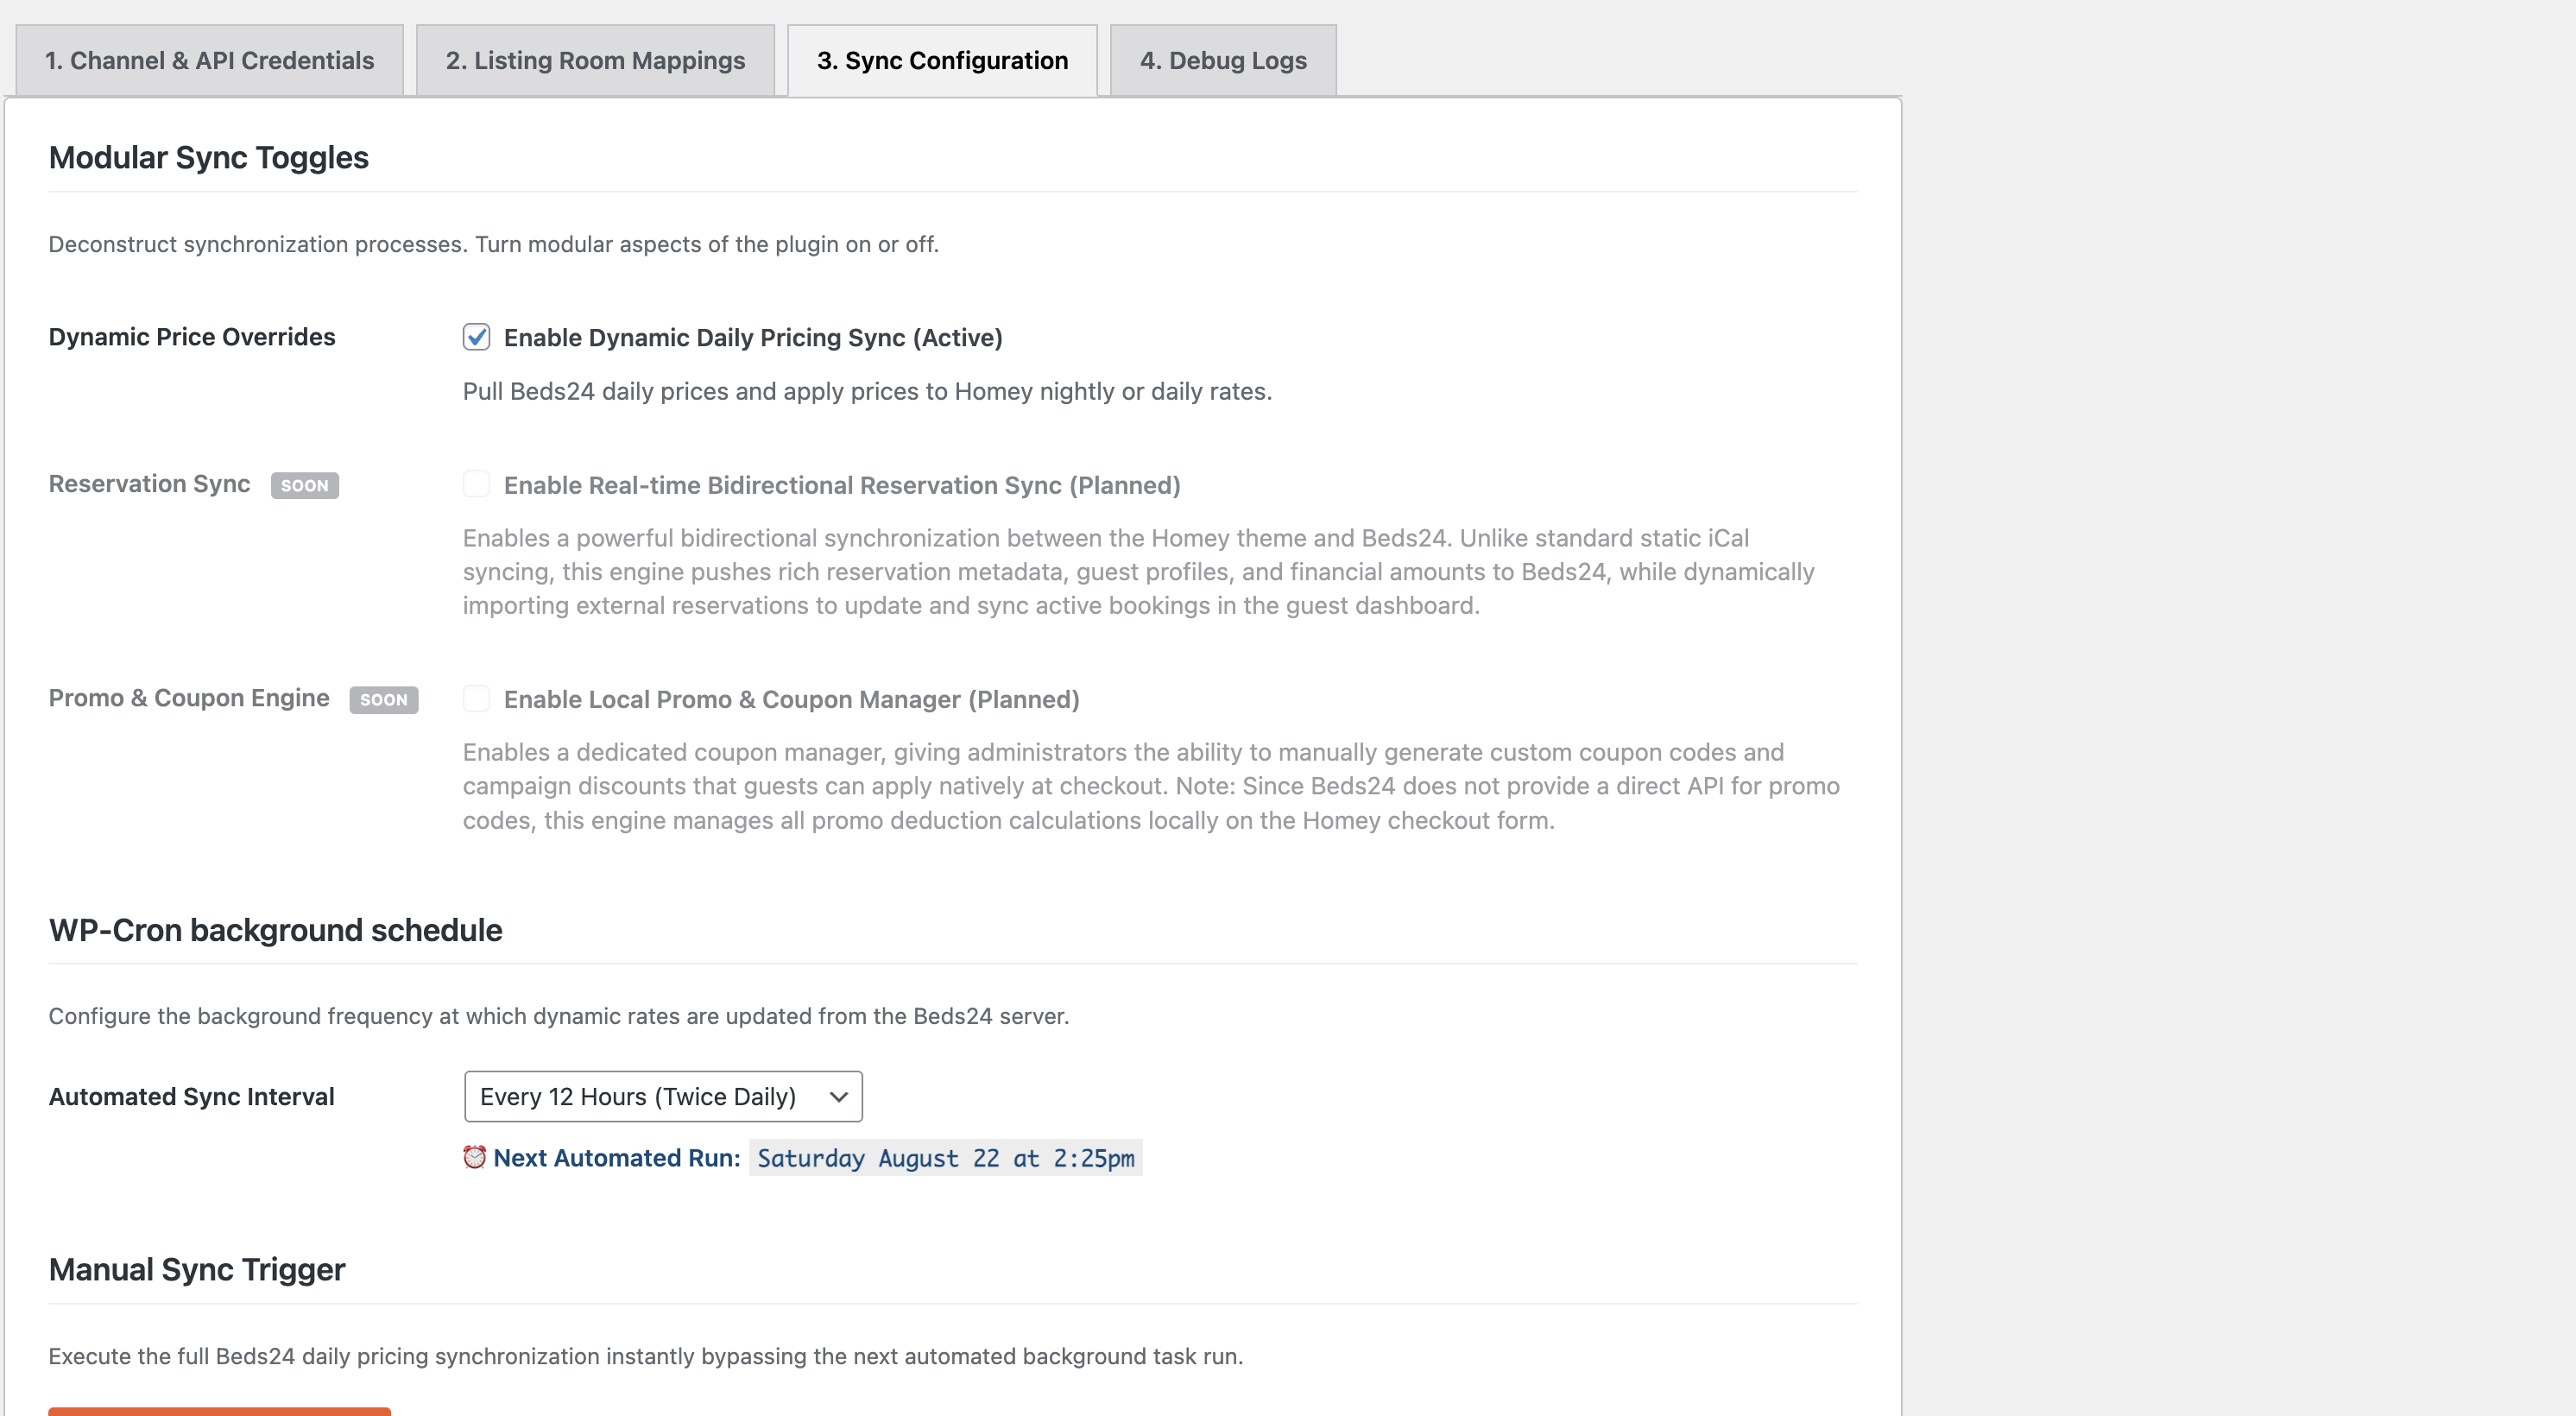
Task: Click the 'Enables a powerful bidirectional synchronization' description paragraph
Action: pos(1139,572)
